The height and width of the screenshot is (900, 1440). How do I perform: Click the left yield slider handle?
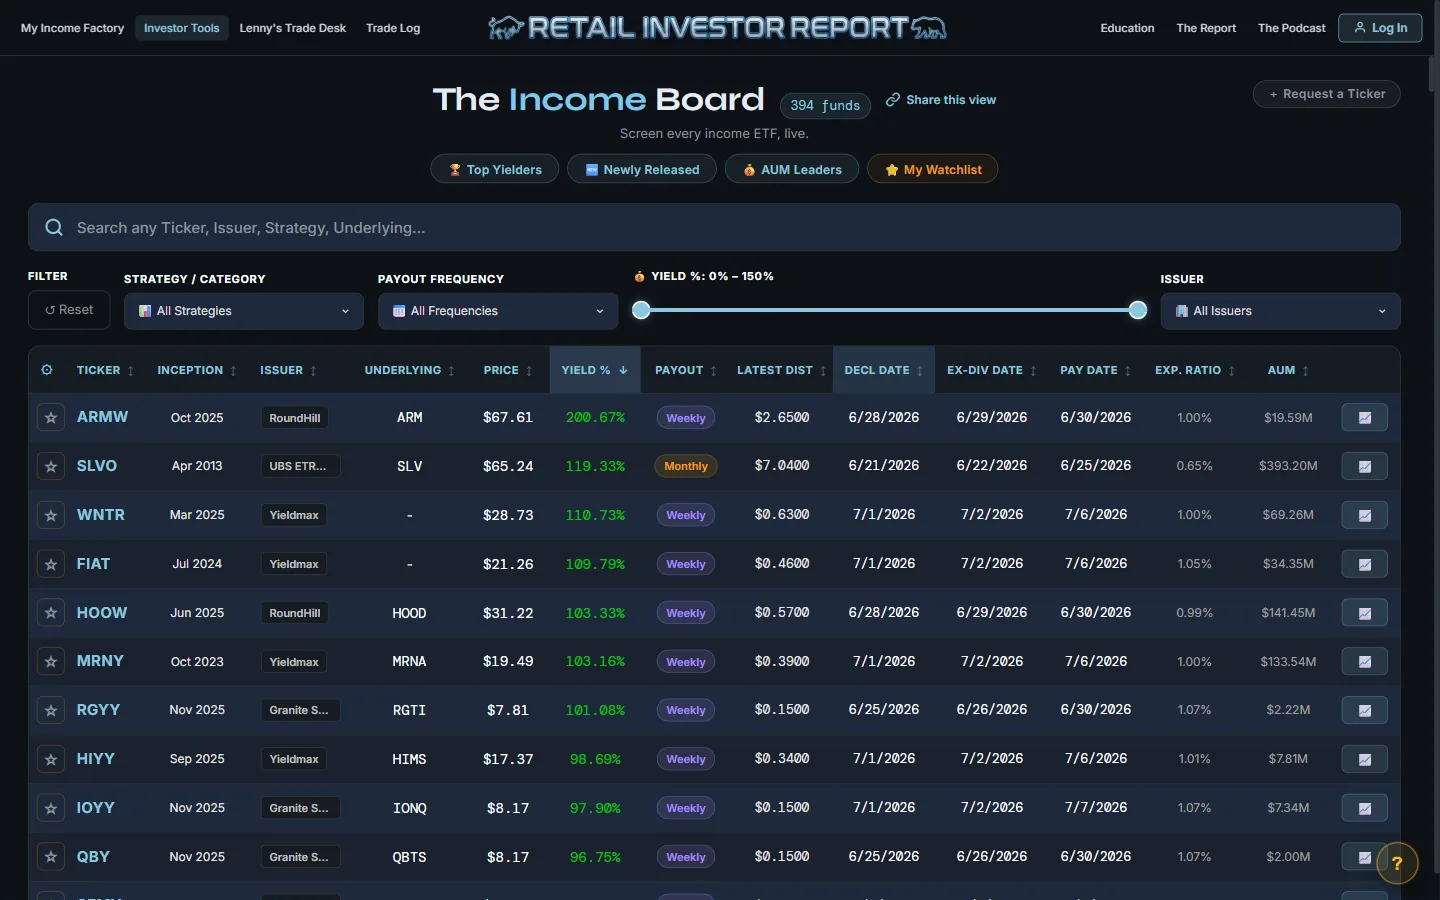point(641,310)
